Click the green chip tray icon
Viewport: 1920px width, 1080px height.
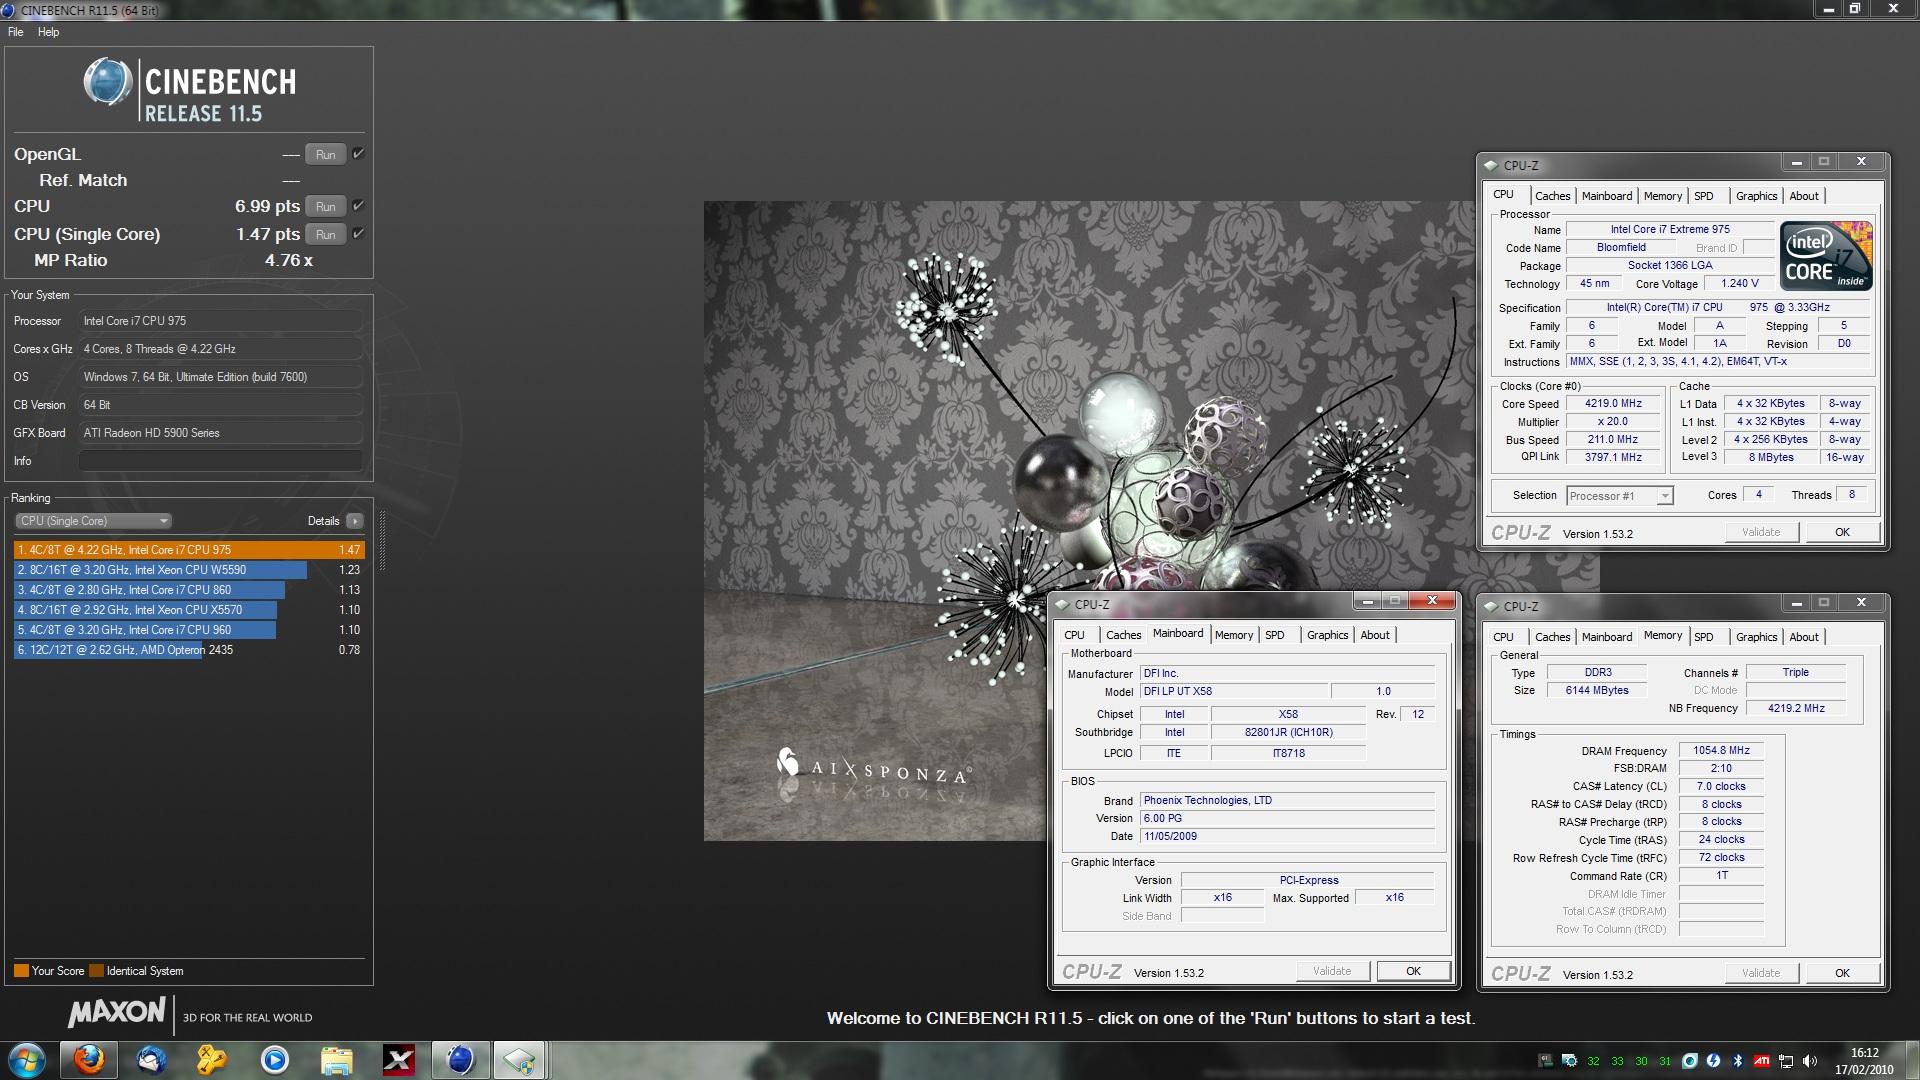1545,1061
